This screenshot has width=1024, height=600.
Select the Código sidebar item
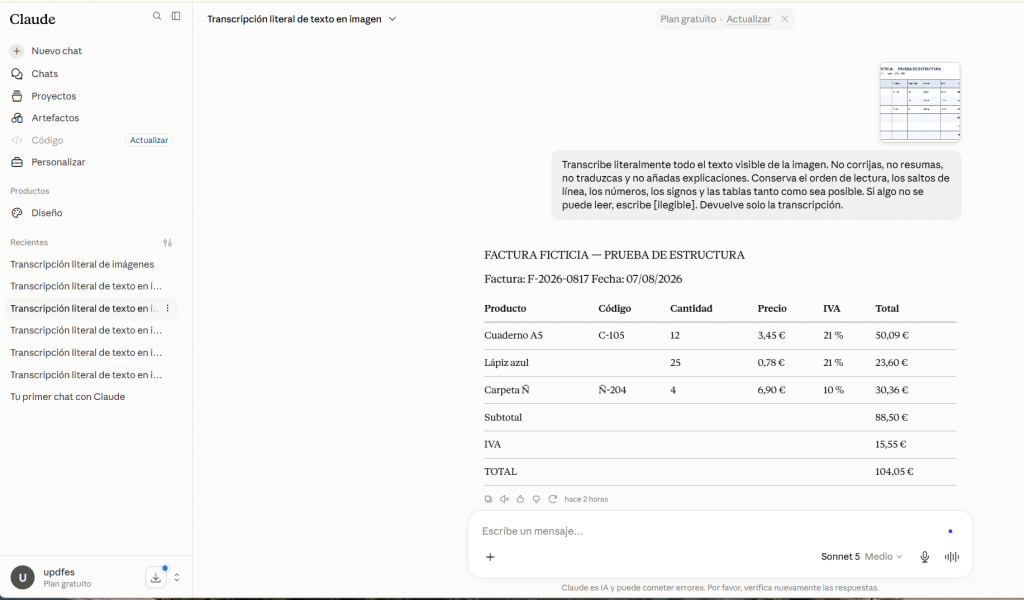coord(47,140)
